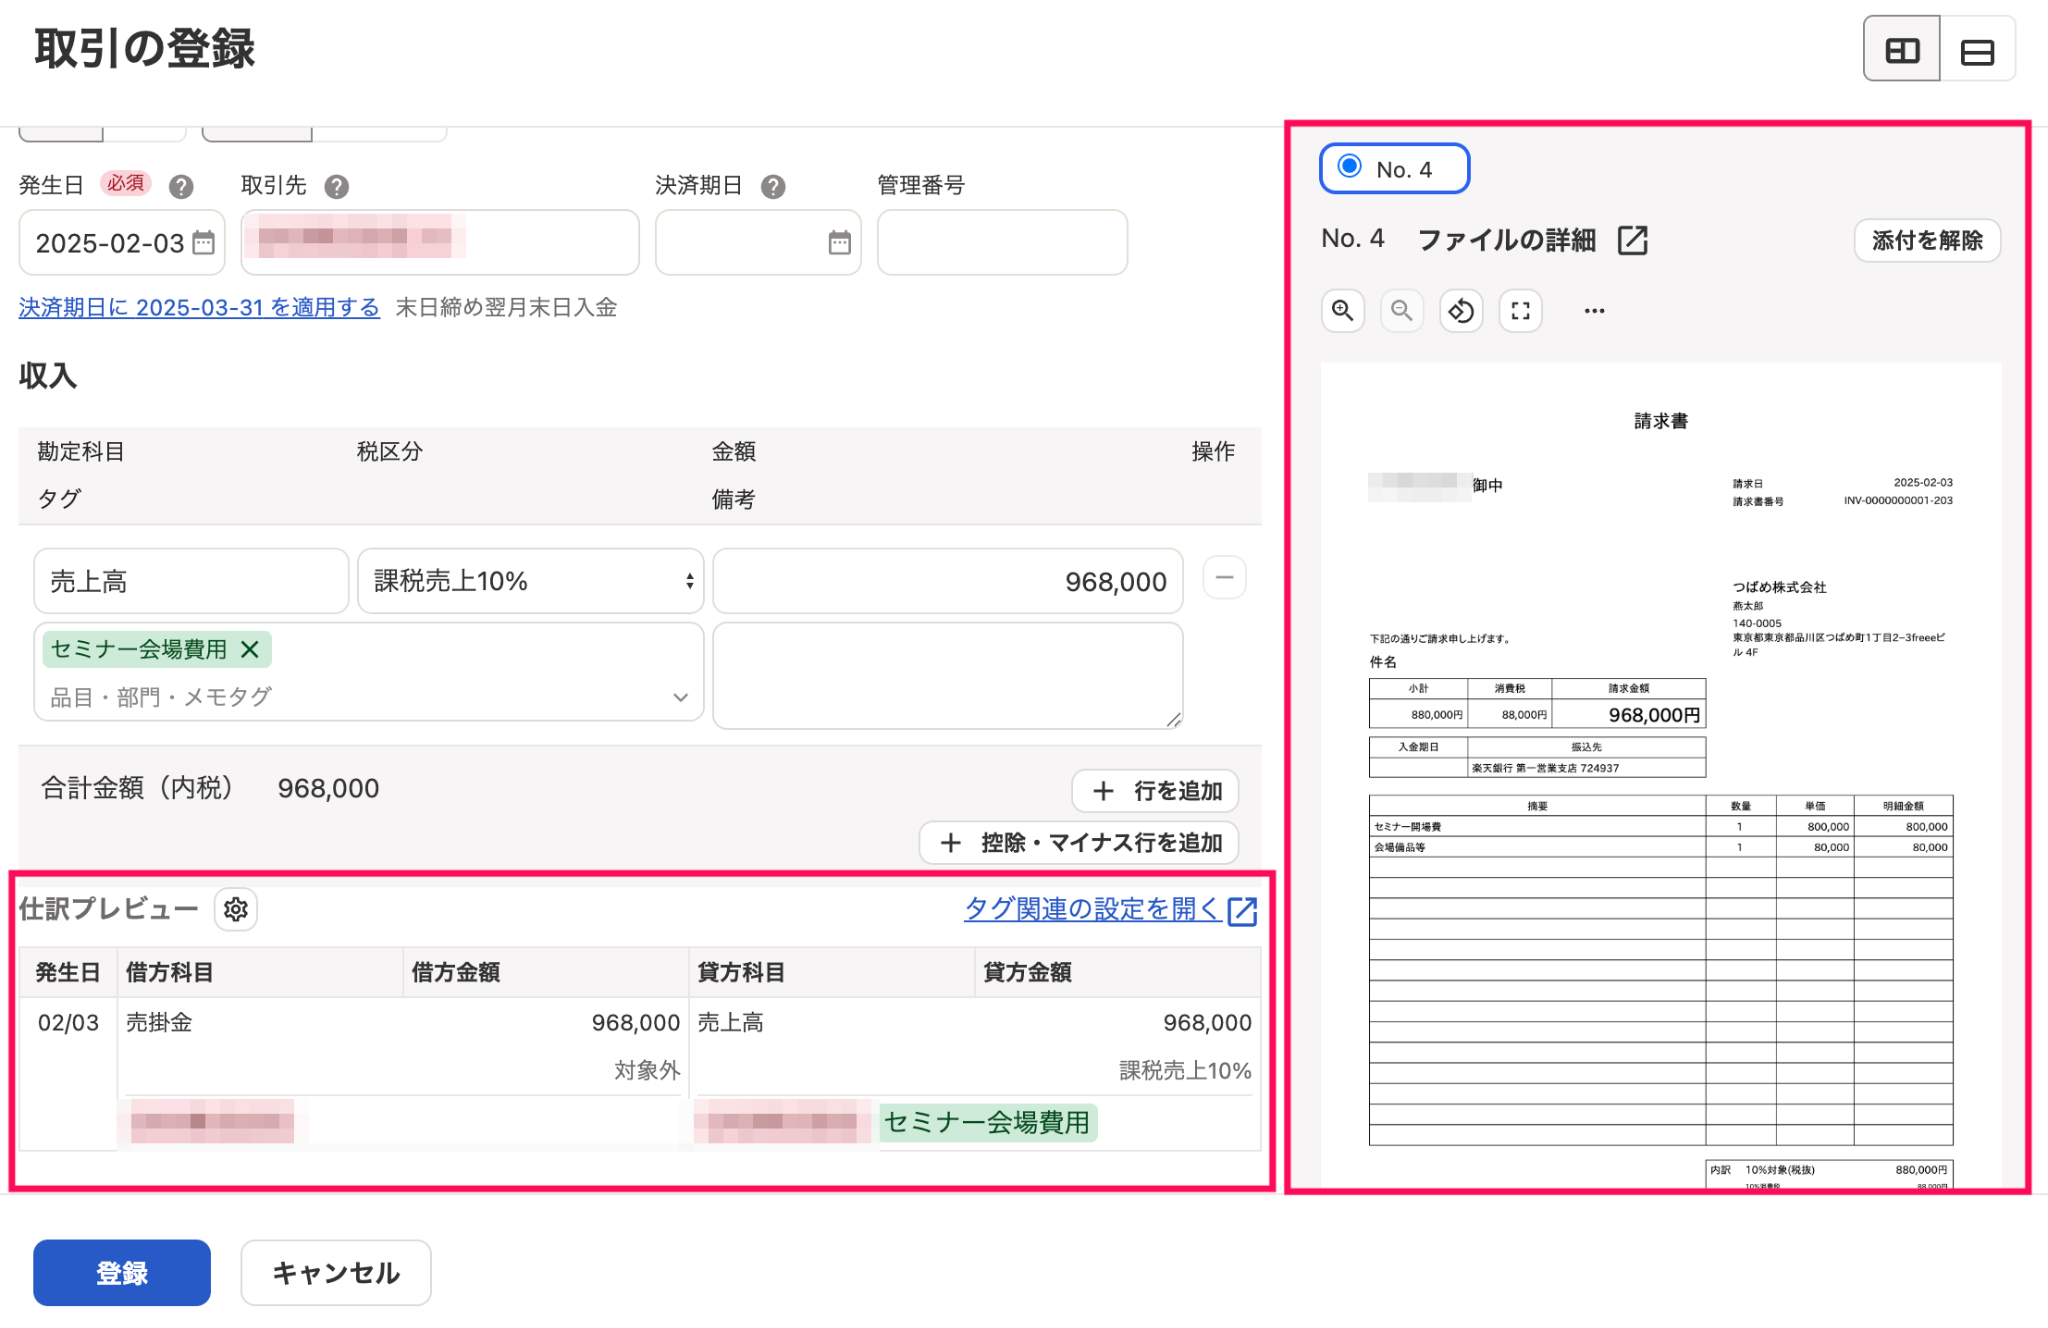This screenshot has width=2048, height=1328.
Task: Show help for 決済期日 field
Action: coord(773,186)
